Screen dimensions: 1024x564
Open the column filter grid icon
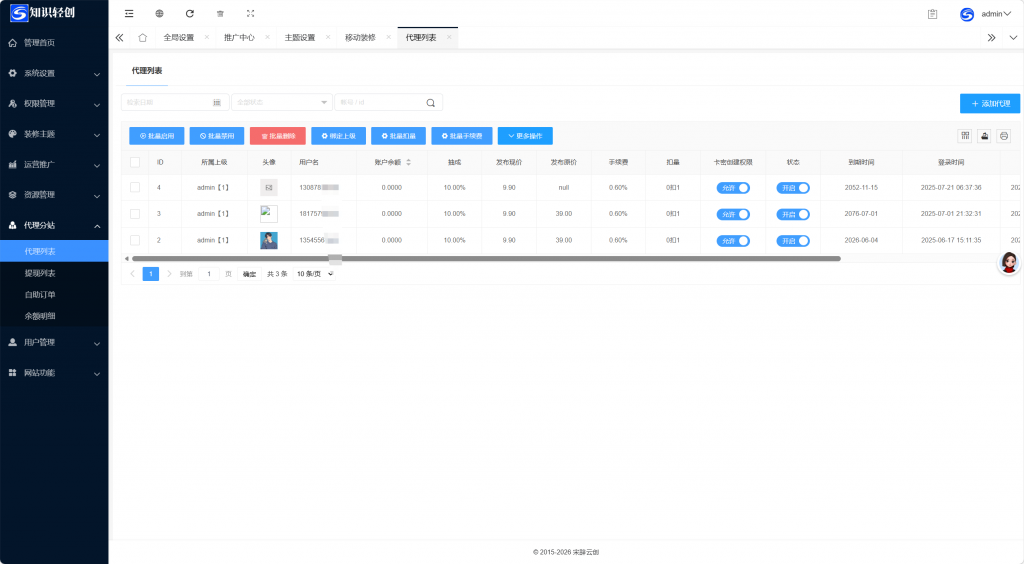pos(965,136)
